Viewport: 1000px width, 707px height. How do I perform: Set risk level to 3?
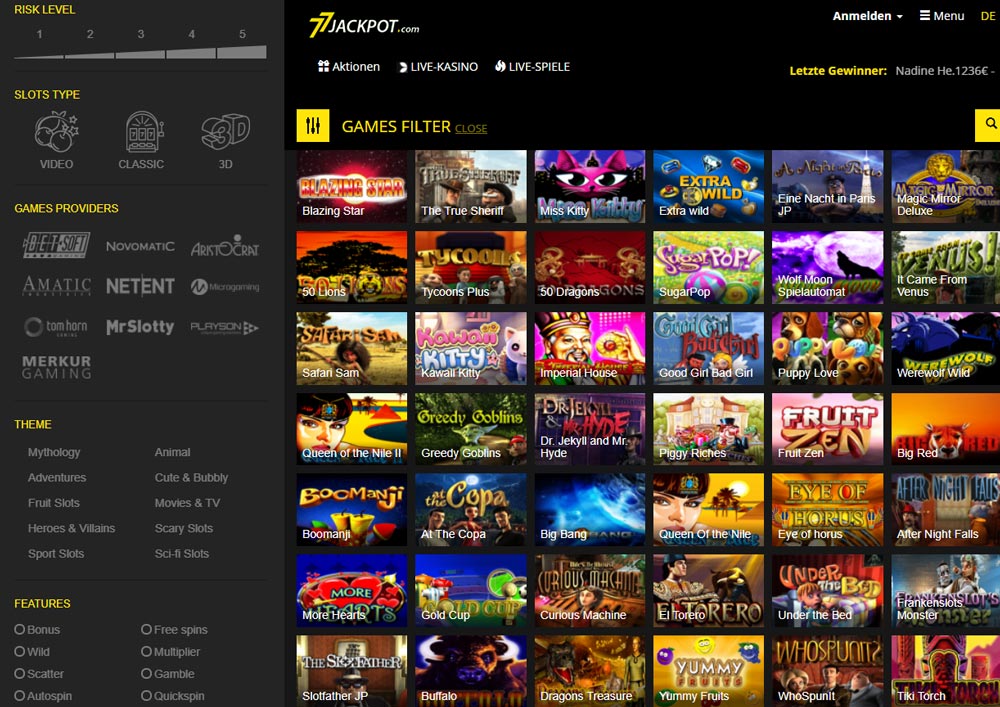tap(140, 45)
